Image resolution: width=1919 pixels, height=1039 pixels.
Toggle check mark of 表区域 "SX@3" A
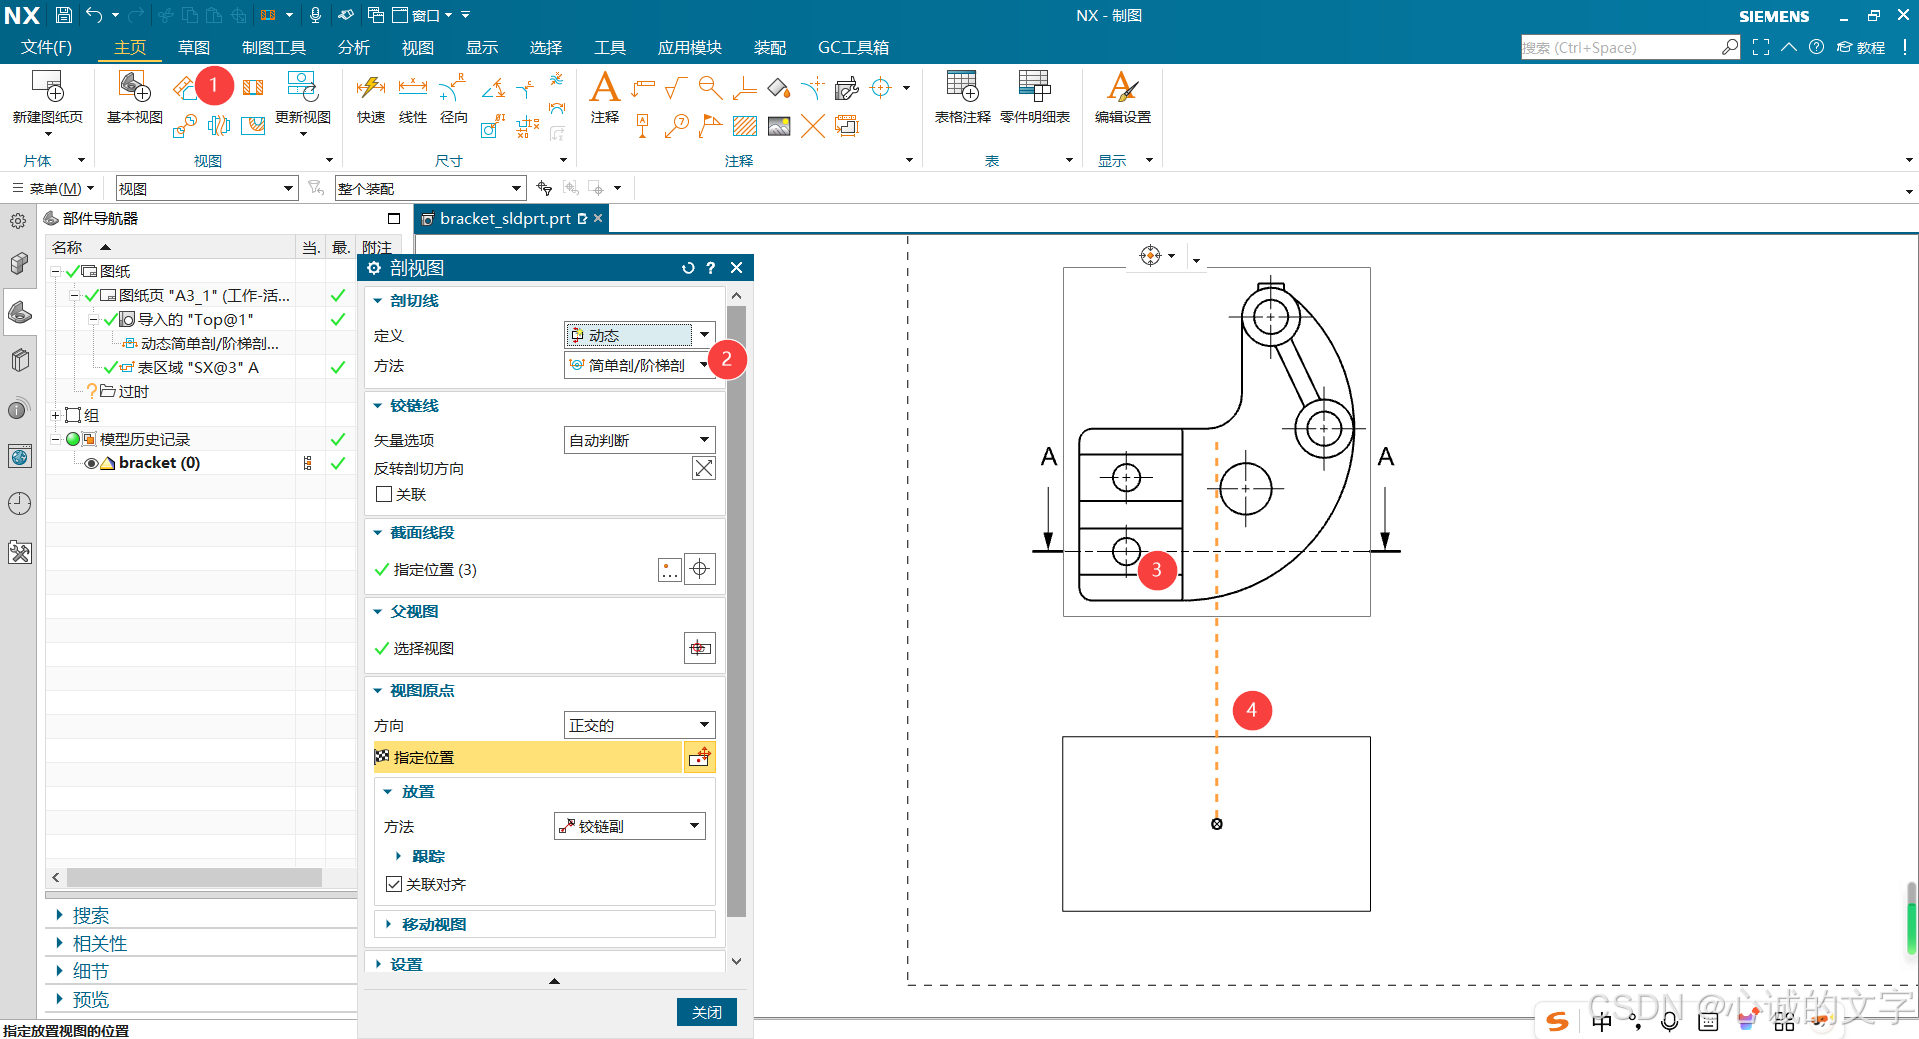point(110,367)
